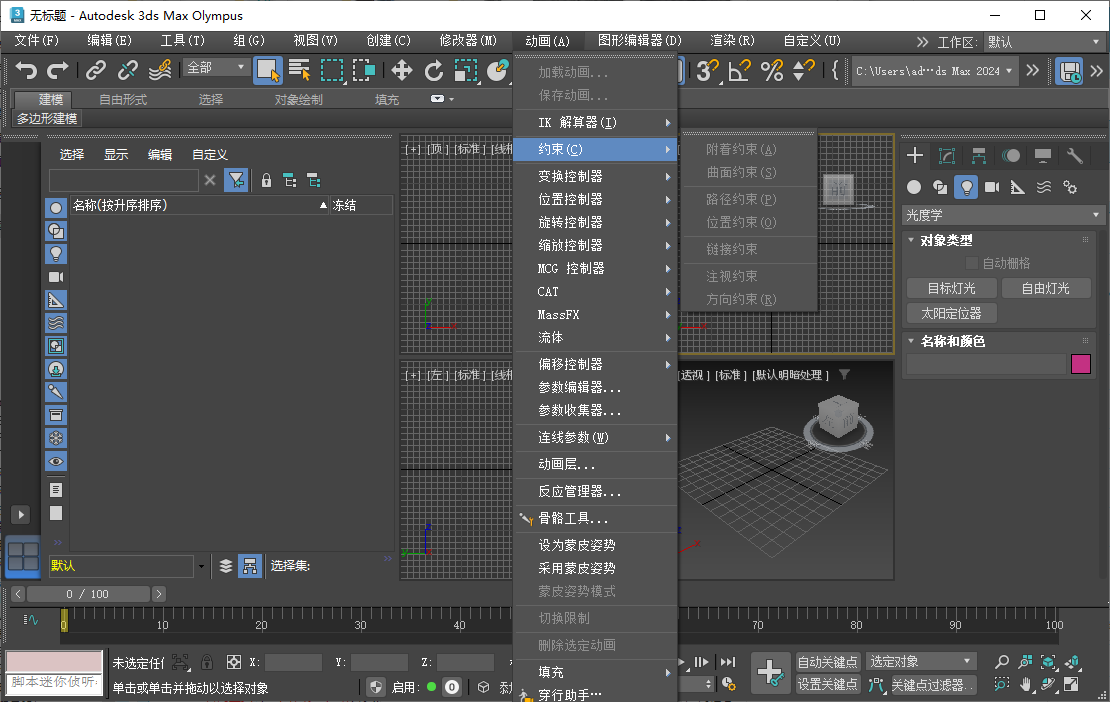Image resolution: width=1110 pixels, height=702 pixels.
Task: Open the project path dropdown
Action: [934, 71]
